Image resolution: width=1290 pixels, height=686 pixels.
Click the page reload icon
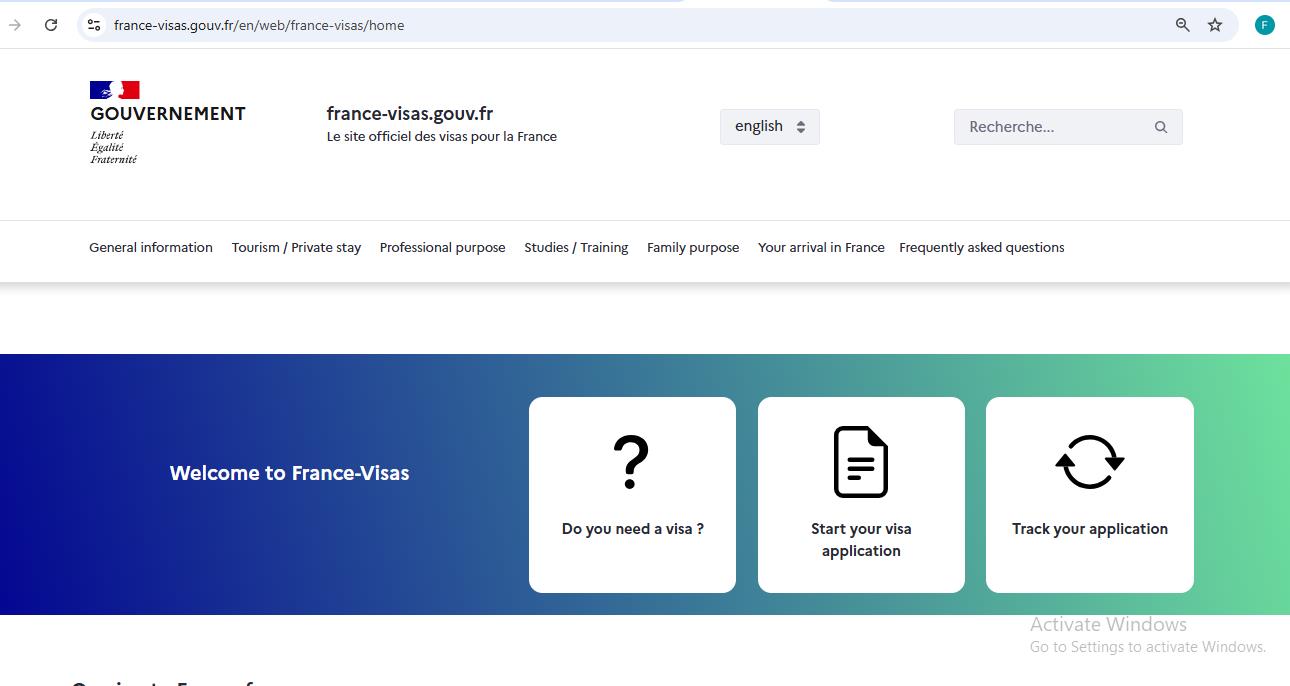[x=51, y=24]
